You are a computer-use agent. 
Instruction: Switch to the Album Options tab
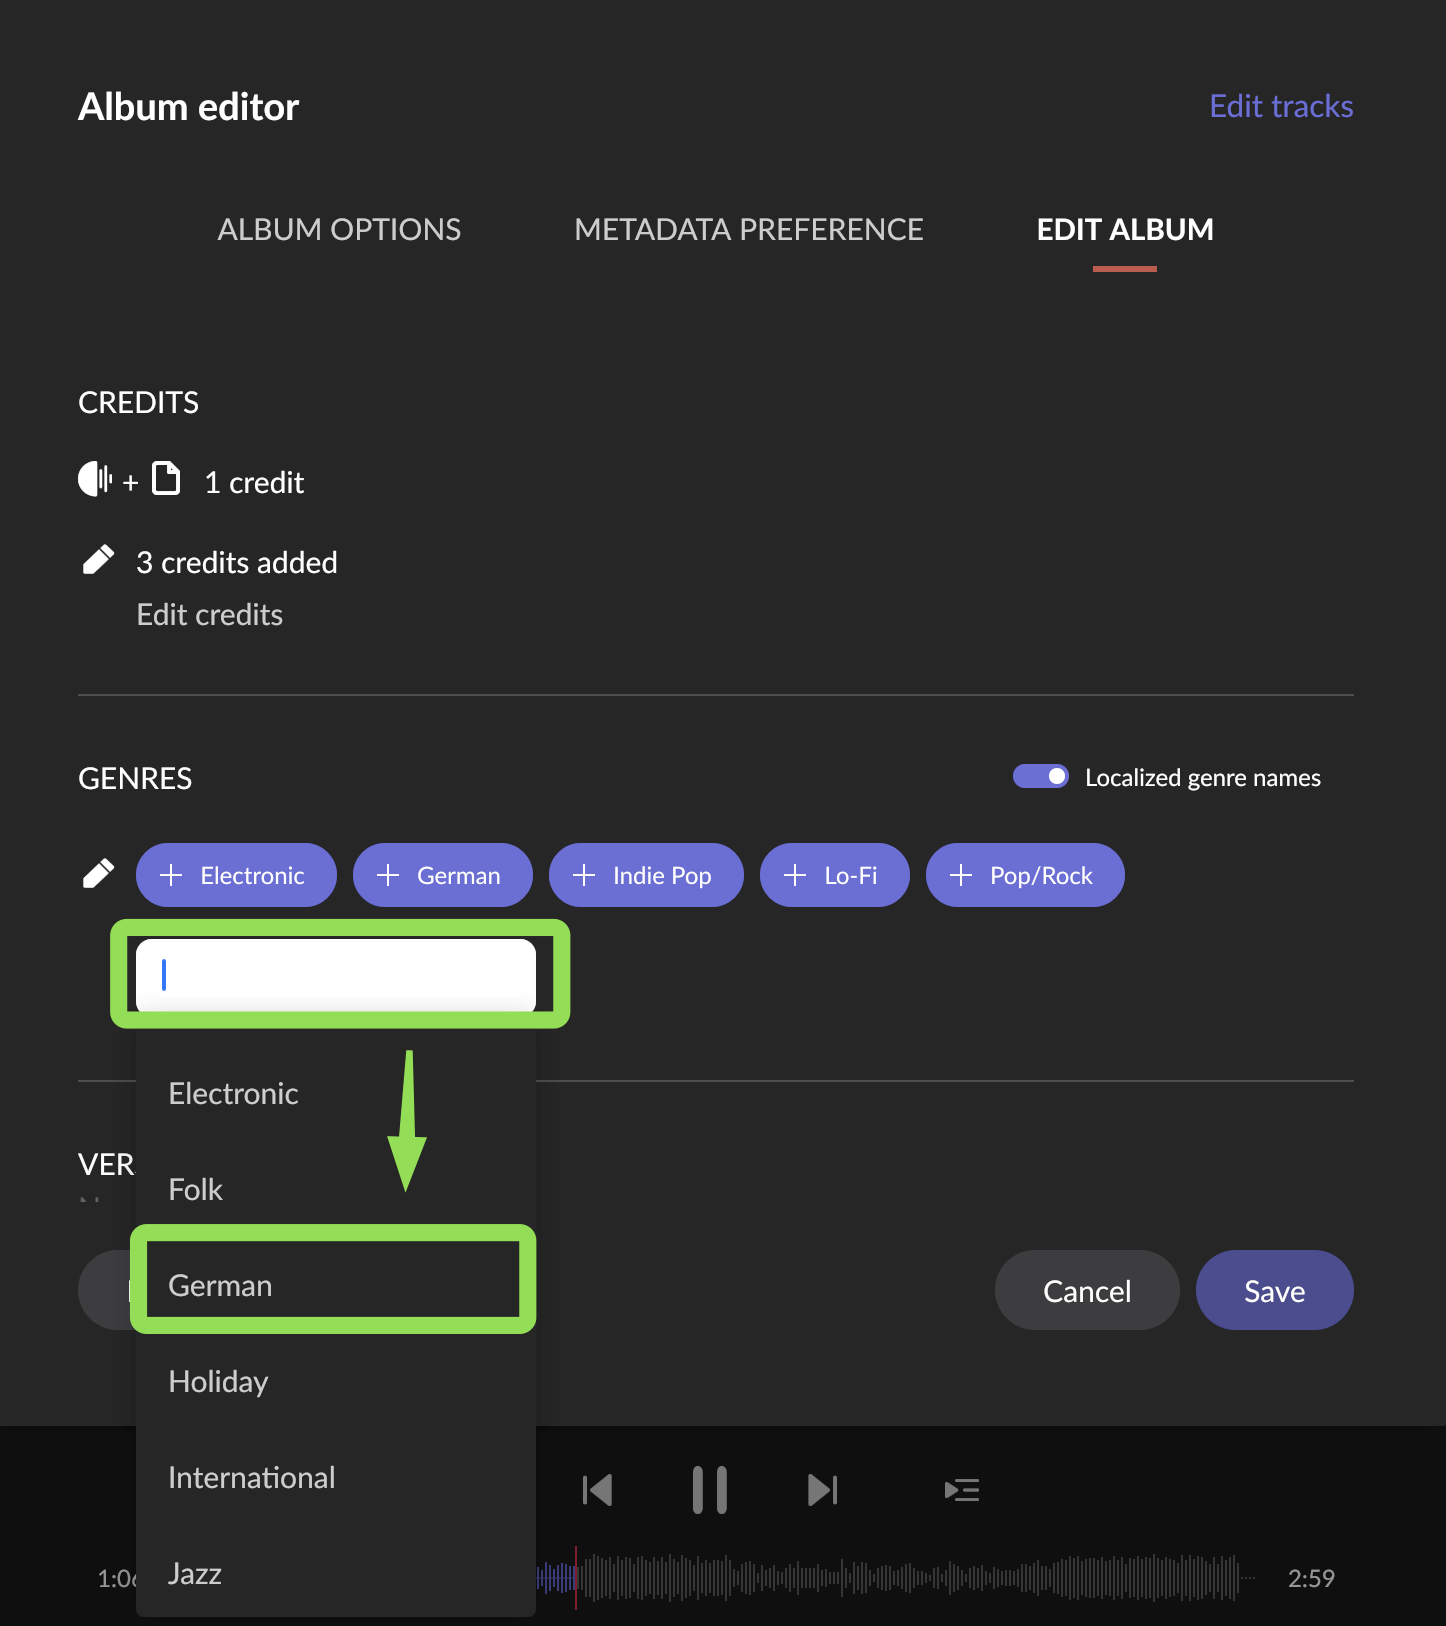pos(339,229)
